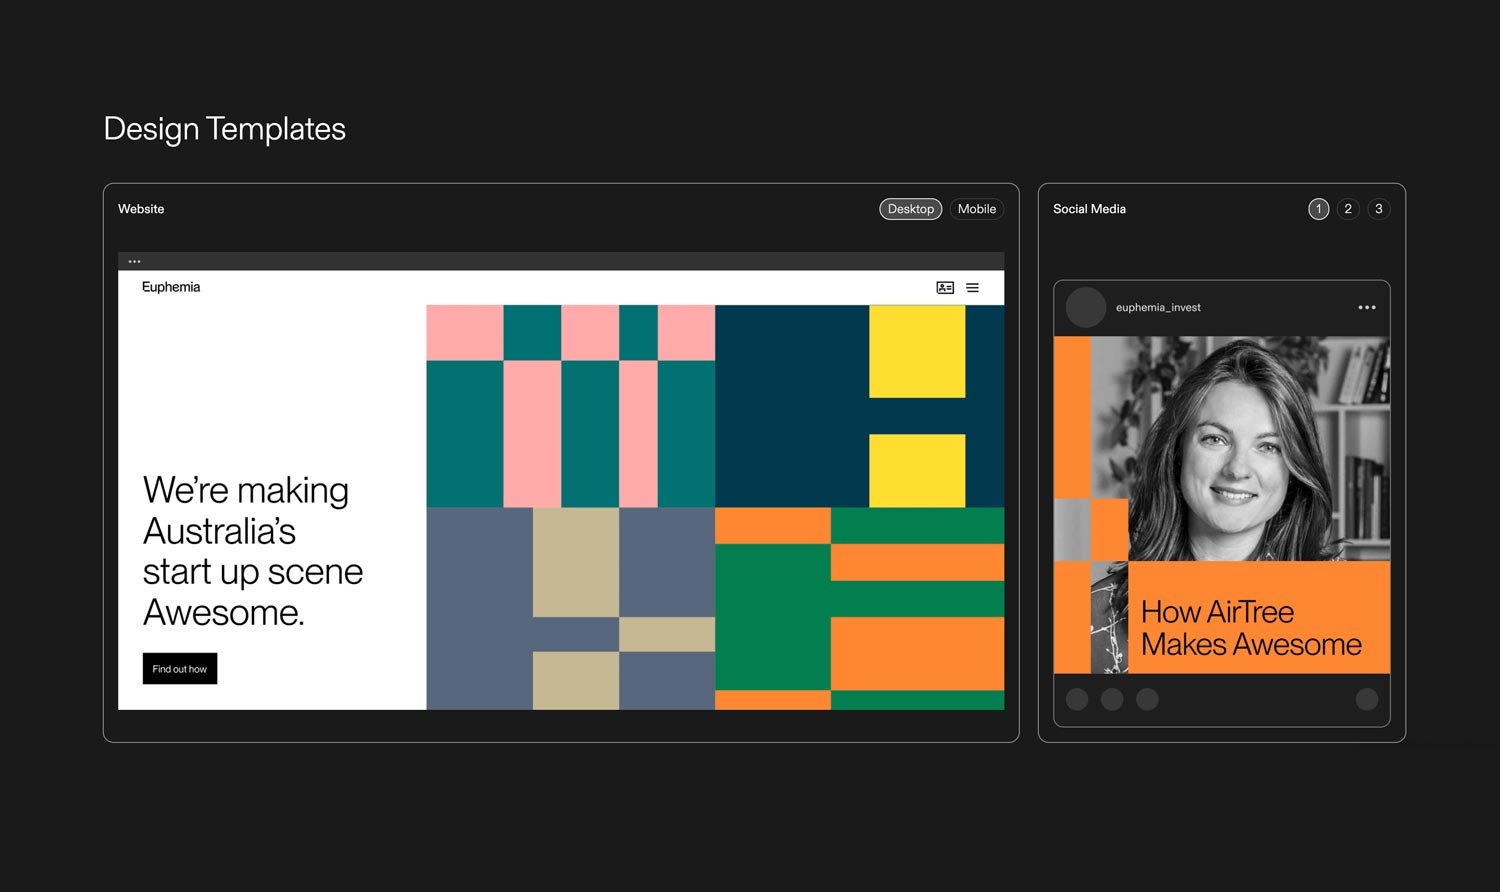Click the third circle icon below post
The width and height of the screenshot is (1500, 892).
click(x=1147, y=699)
